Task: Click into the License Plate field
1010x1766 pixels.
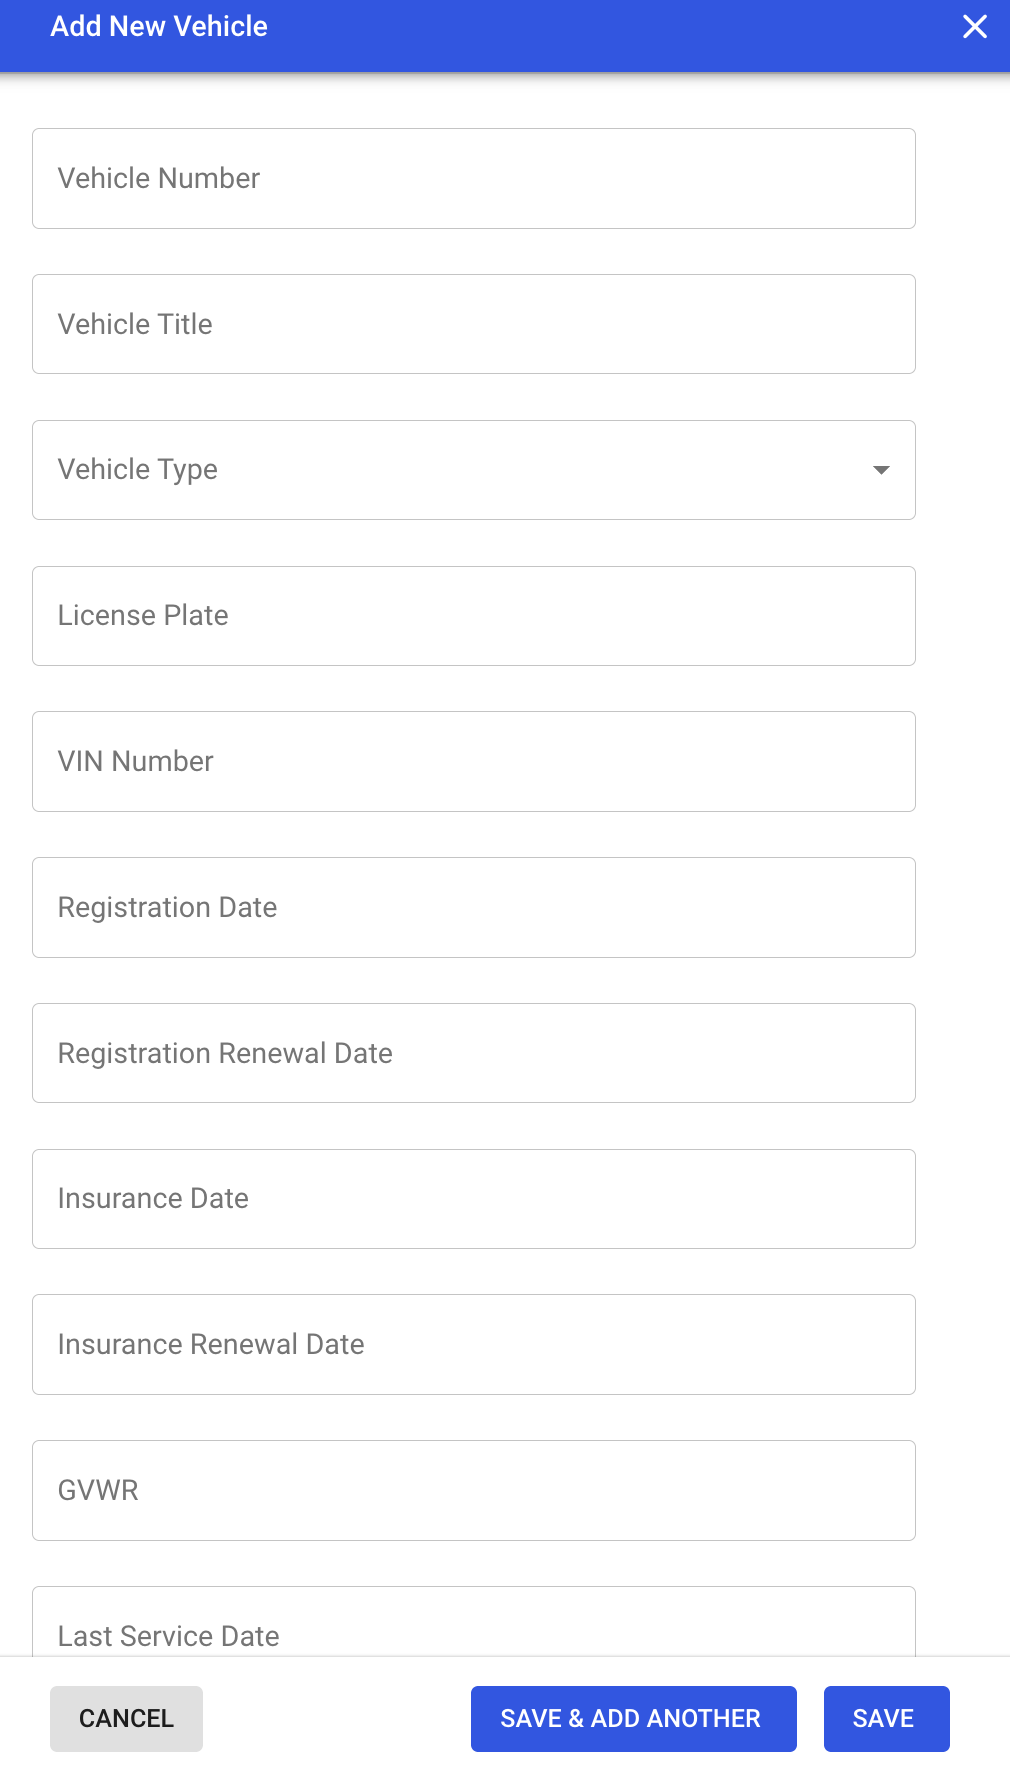Action: [474, 616]
